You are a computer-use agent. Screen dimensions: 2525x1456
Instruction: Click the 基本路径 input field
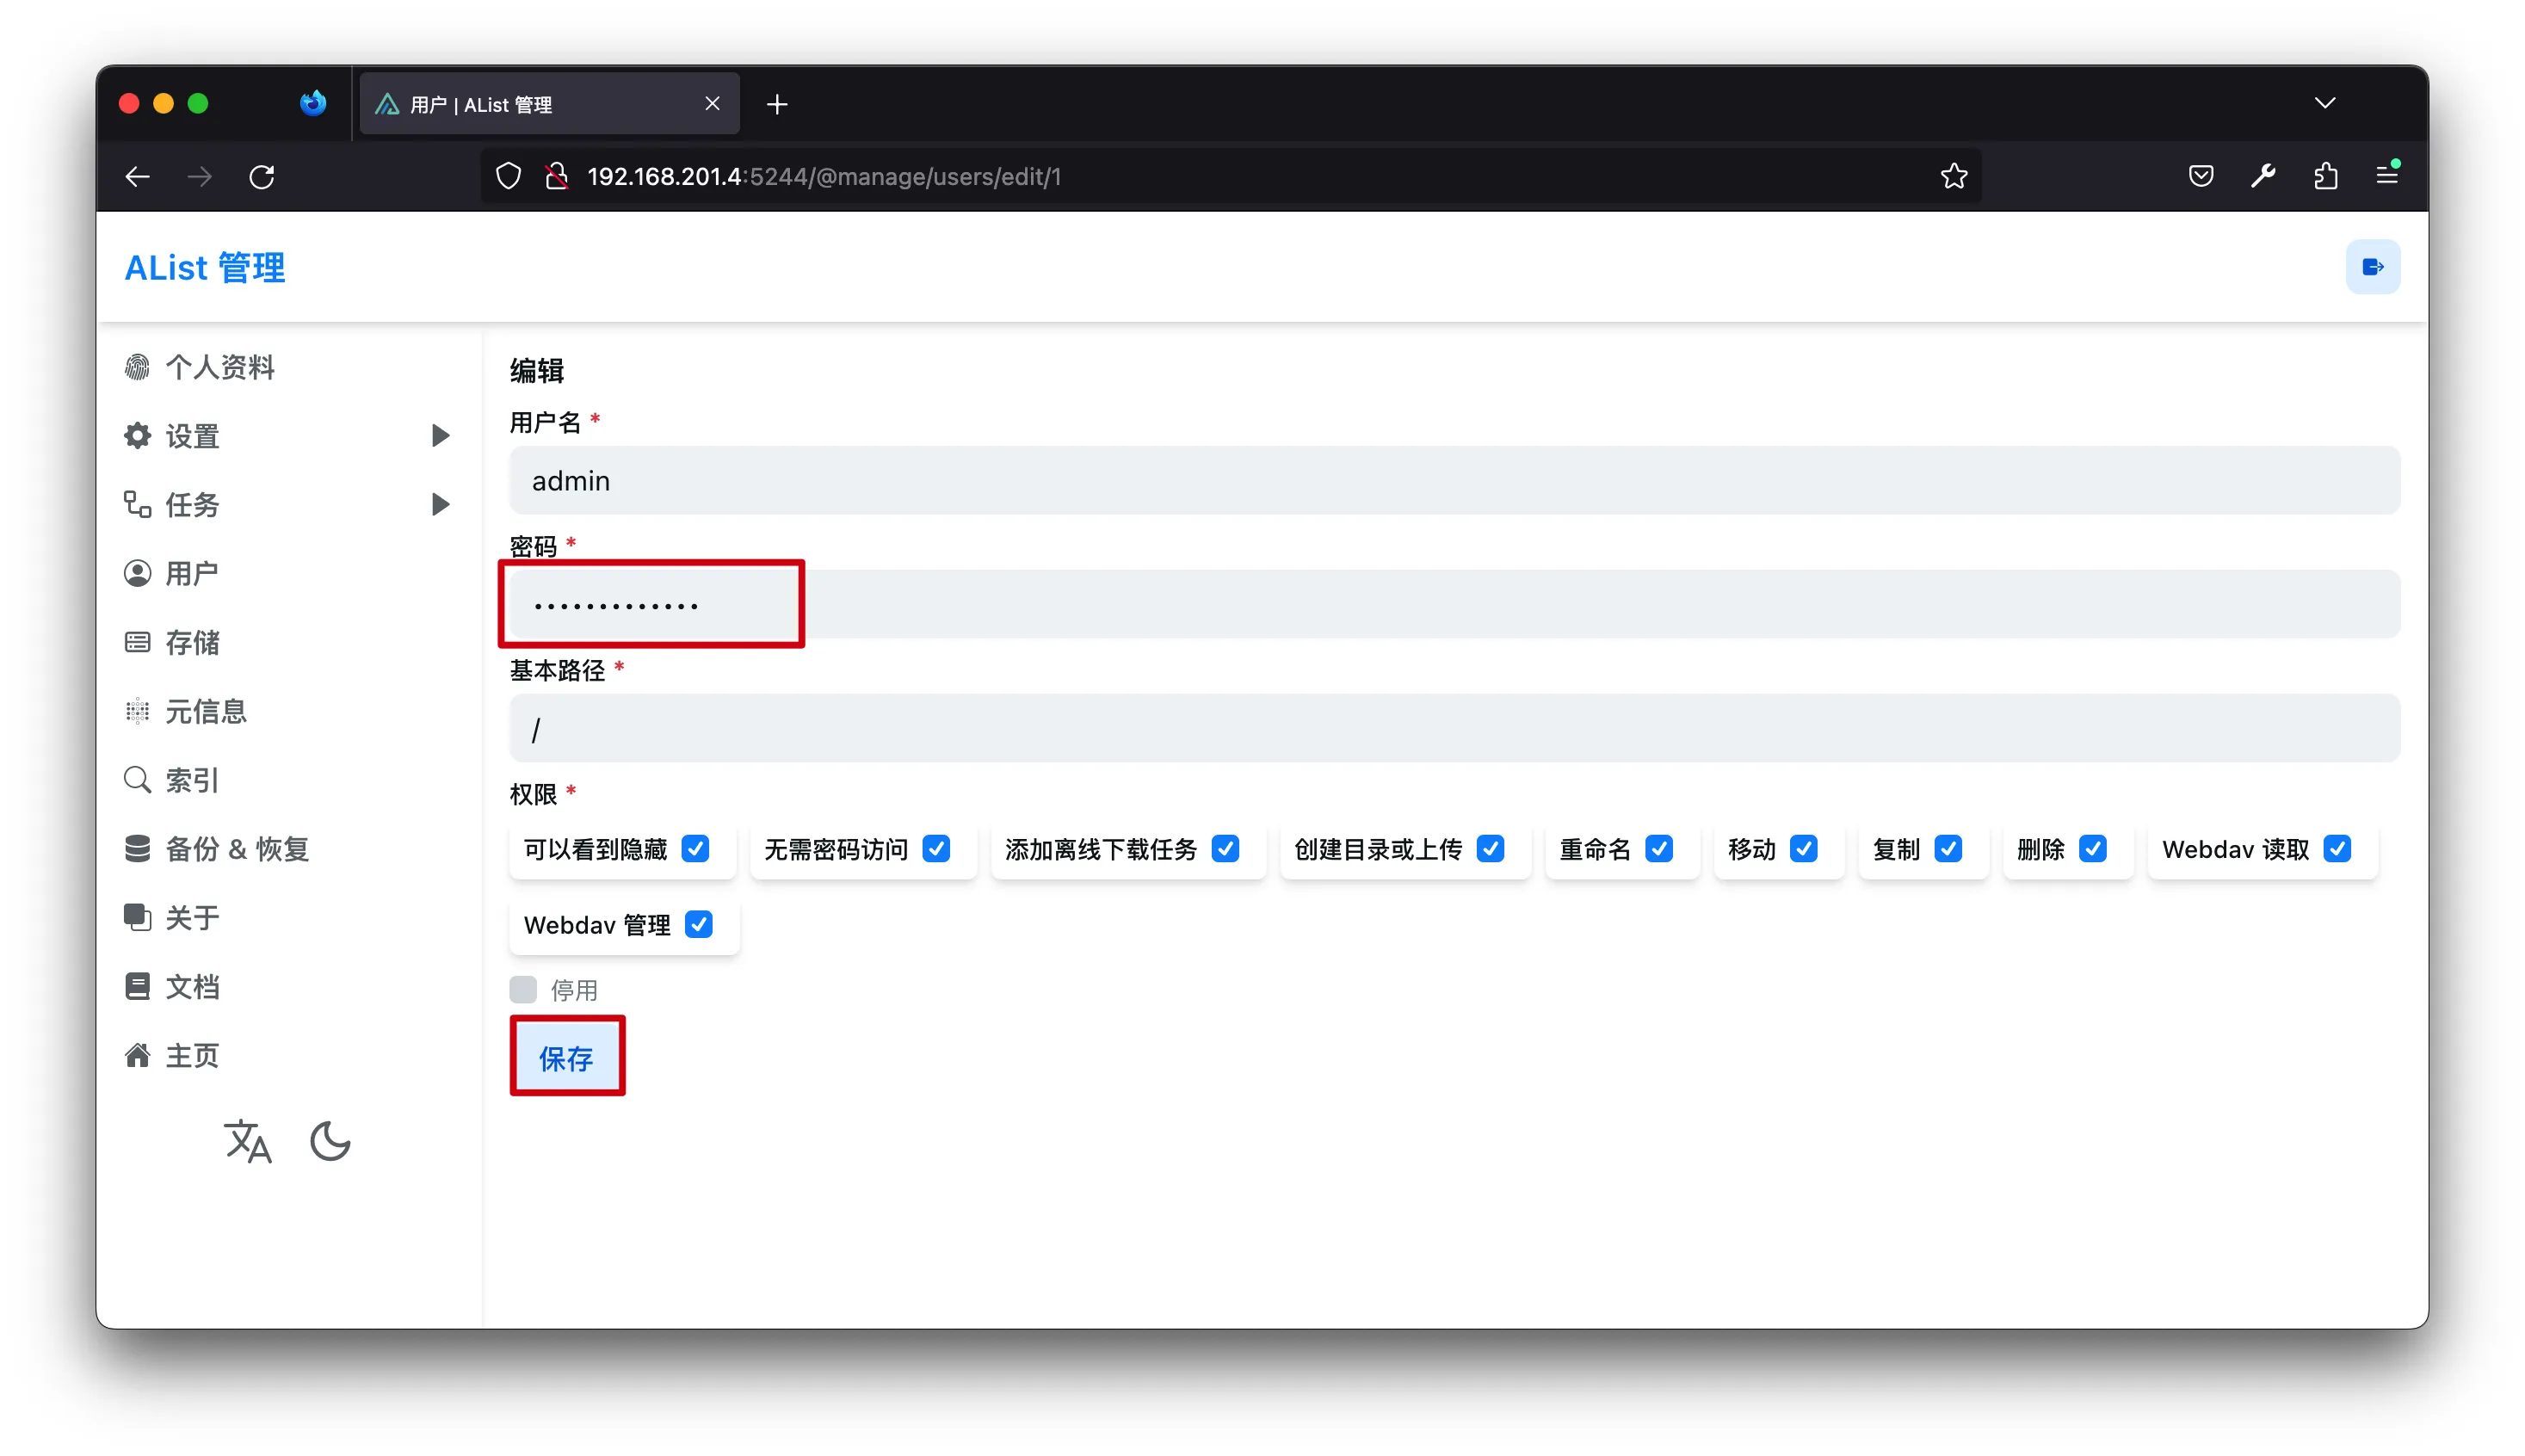(x=1454, y=729)
